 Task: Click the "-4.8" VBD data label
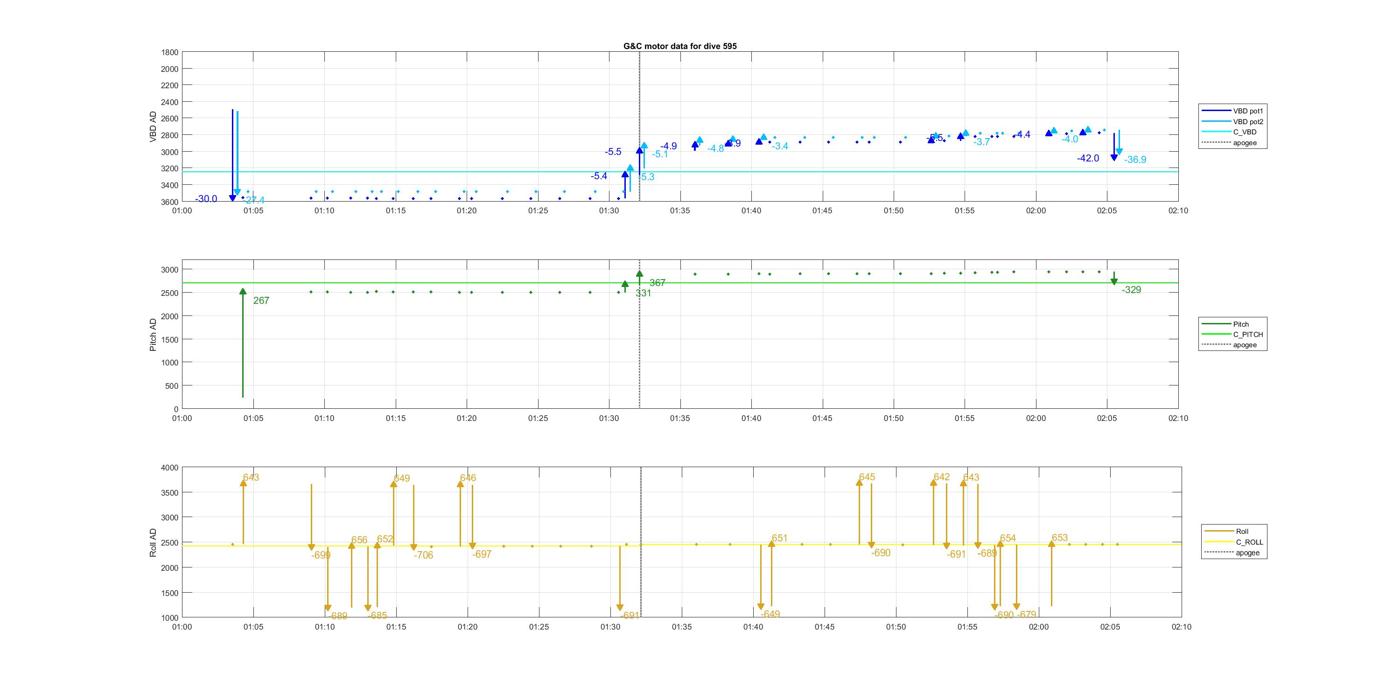click(716, 148)
